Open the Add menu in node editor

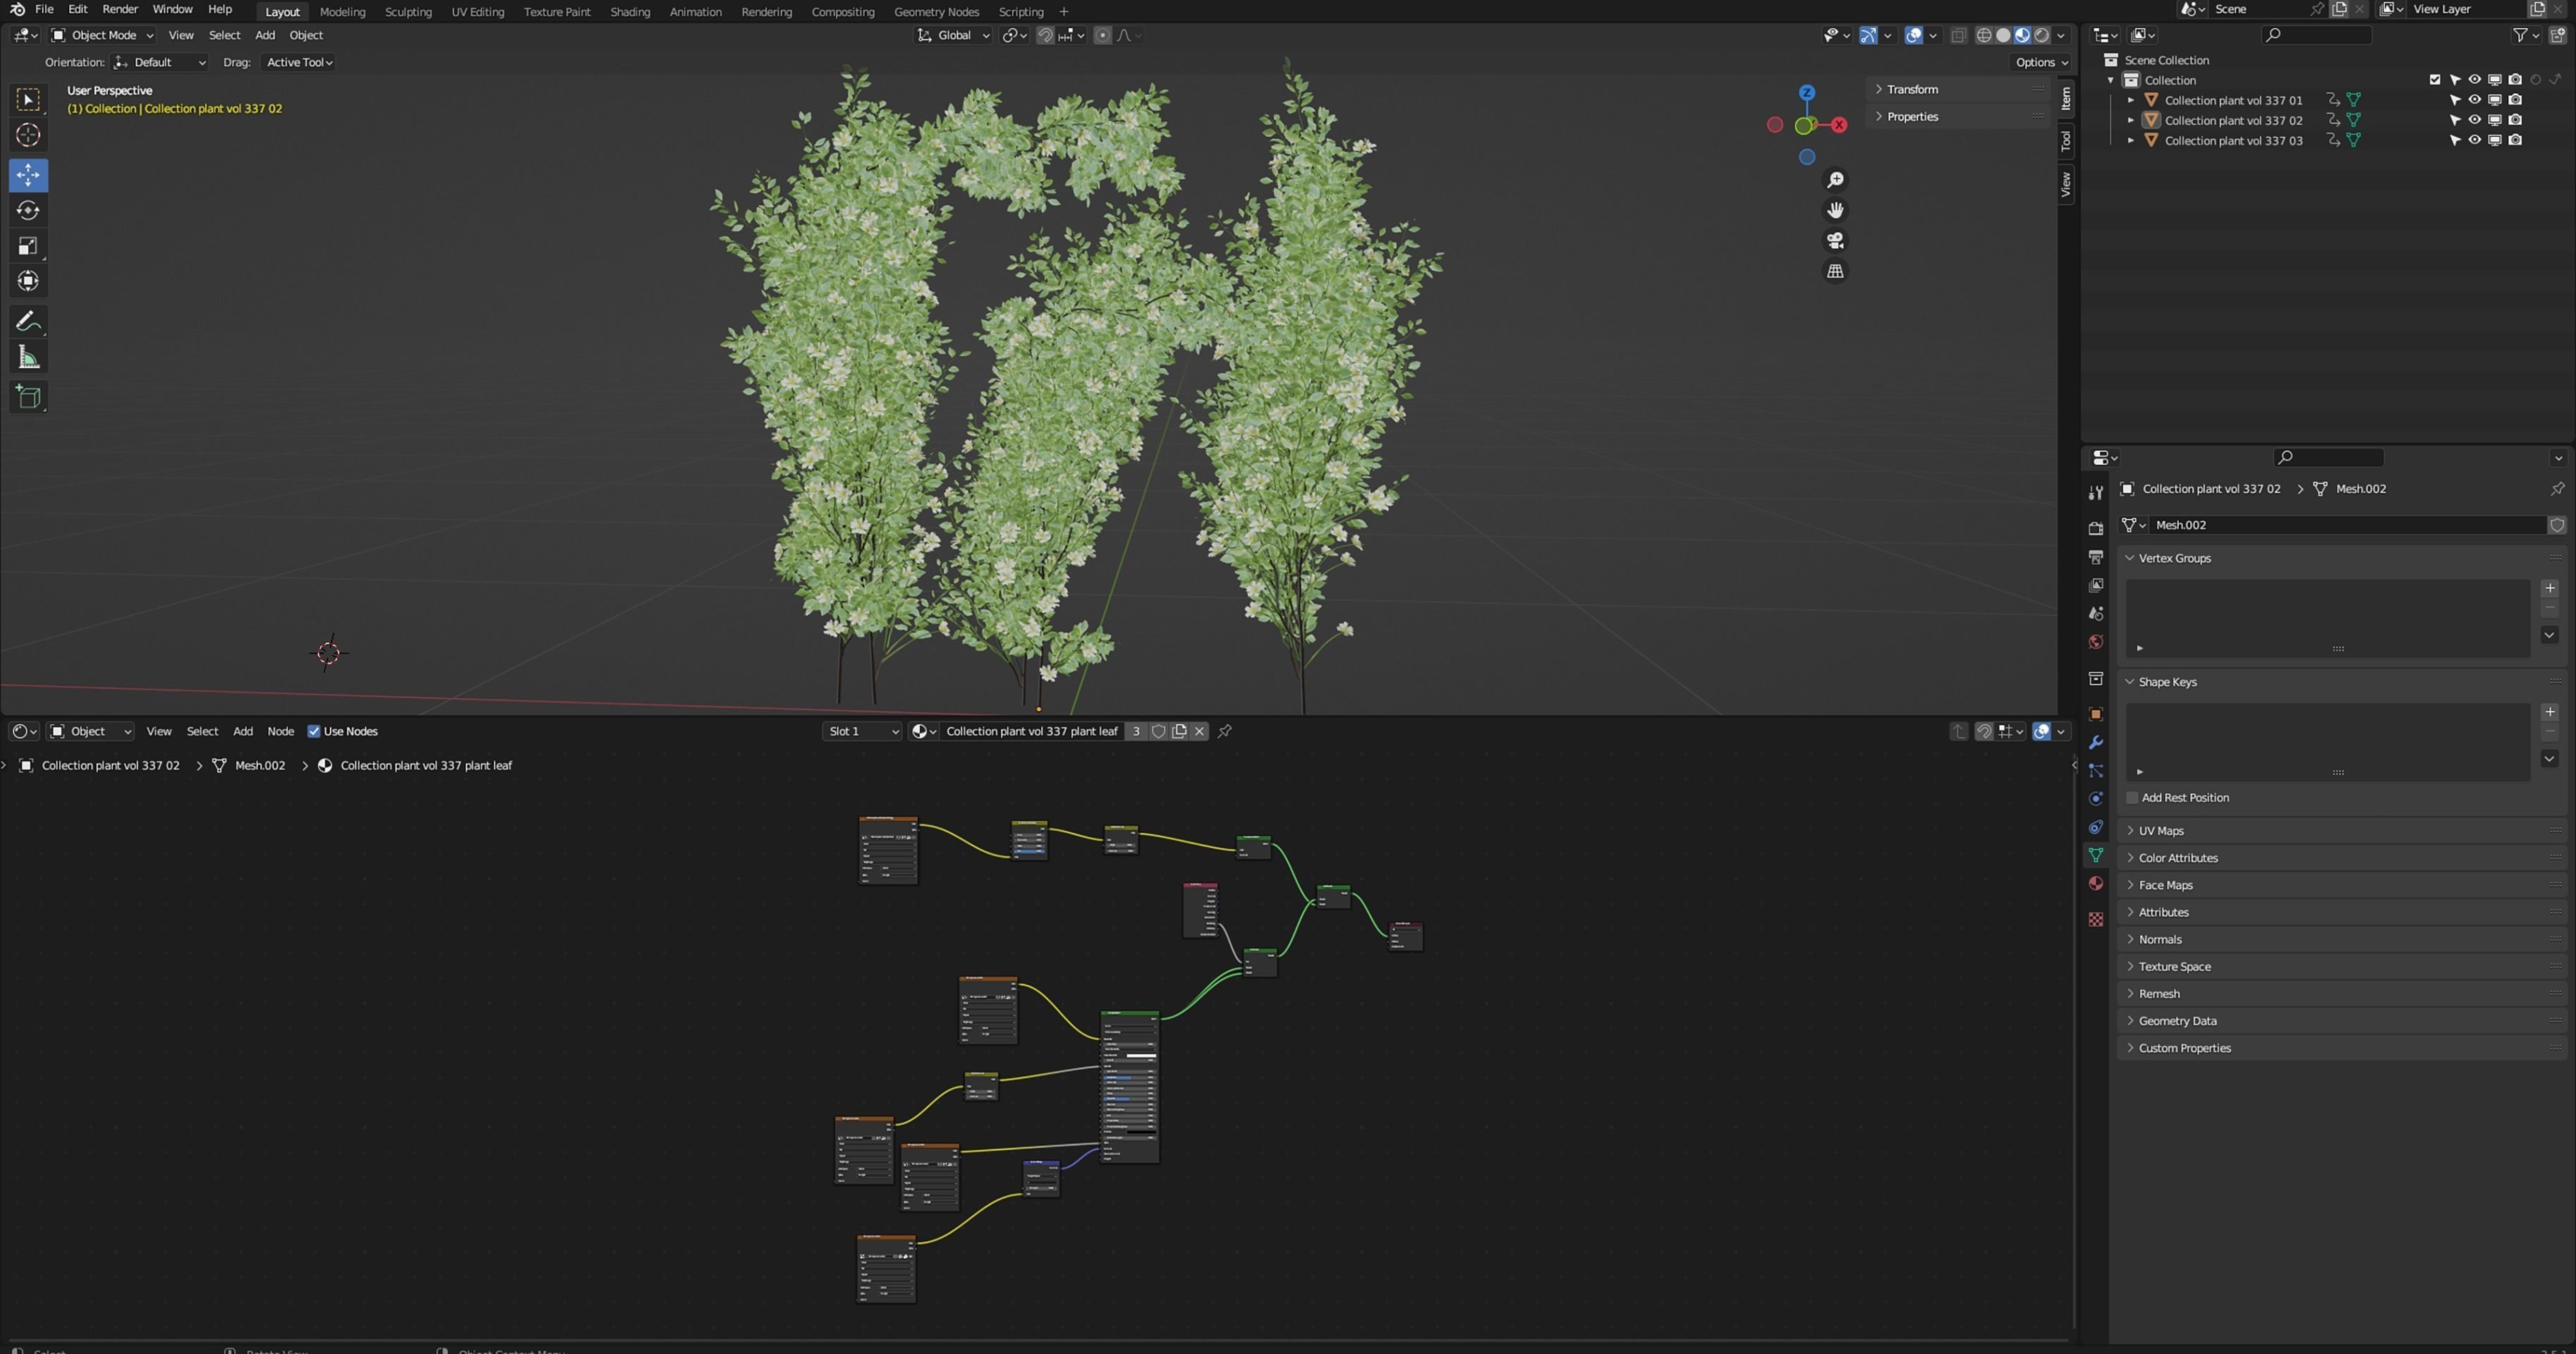point(243,731)
